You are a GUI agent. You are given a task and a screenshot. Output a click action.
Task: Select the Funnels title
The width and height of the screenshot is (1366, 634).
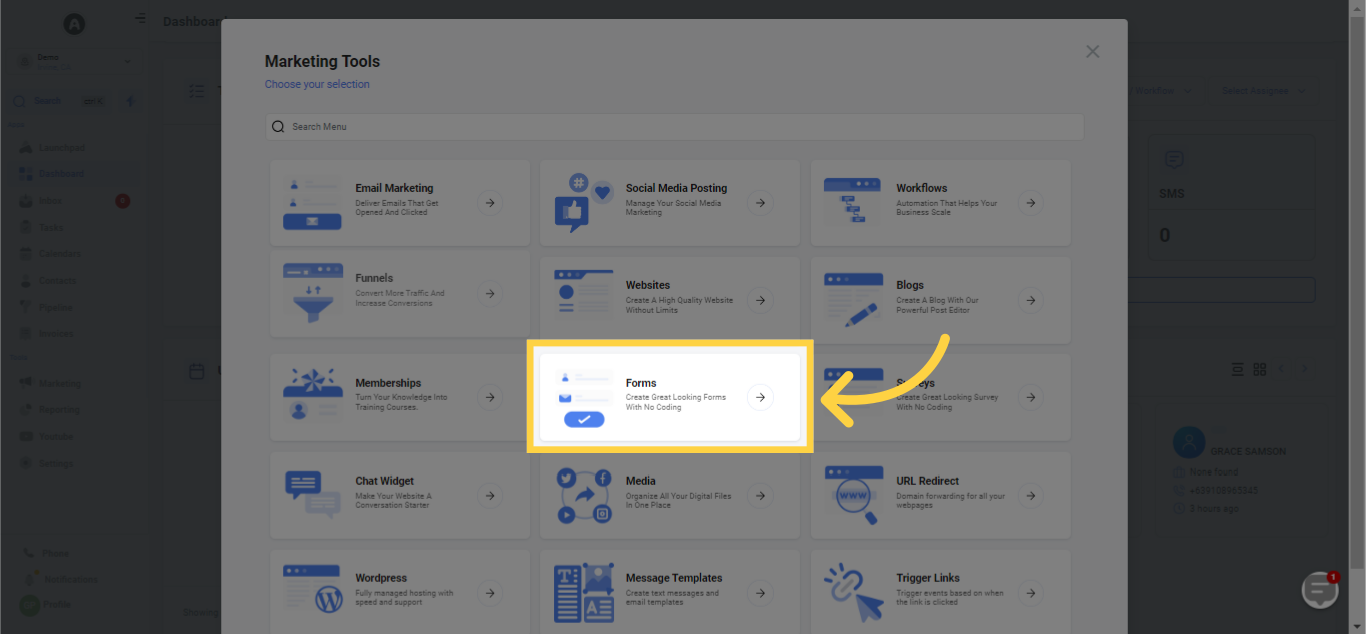pos(374,278)
